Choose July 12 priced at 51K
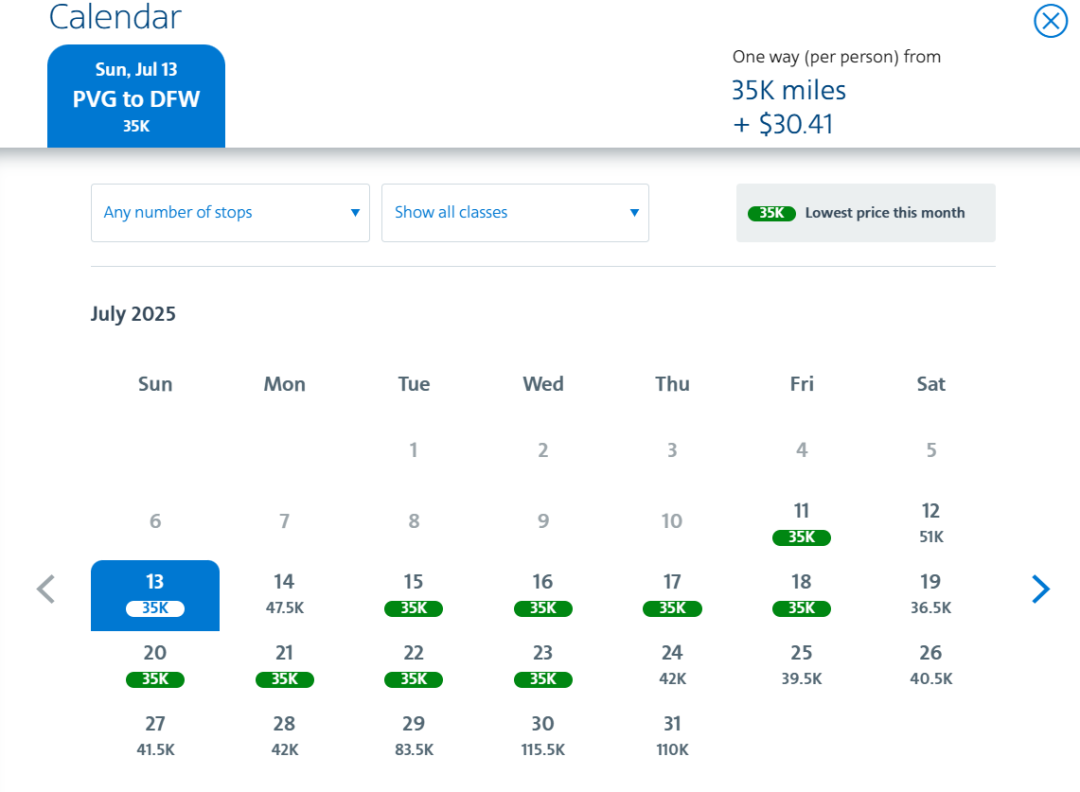The height and width of the screenshot is (792, 1080). tap(930, 523)
